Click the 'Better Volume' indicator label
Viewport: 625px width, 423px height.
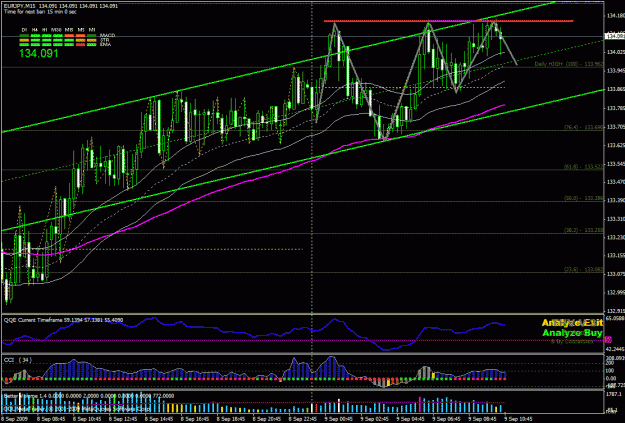(x=20, y=396)
